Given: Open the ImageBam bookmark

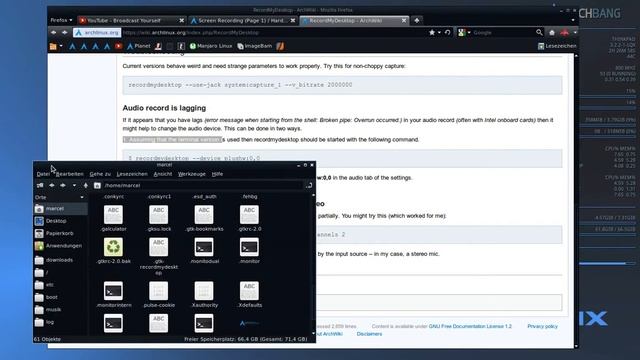Looking at the screenshot, I should click(255, 46).
